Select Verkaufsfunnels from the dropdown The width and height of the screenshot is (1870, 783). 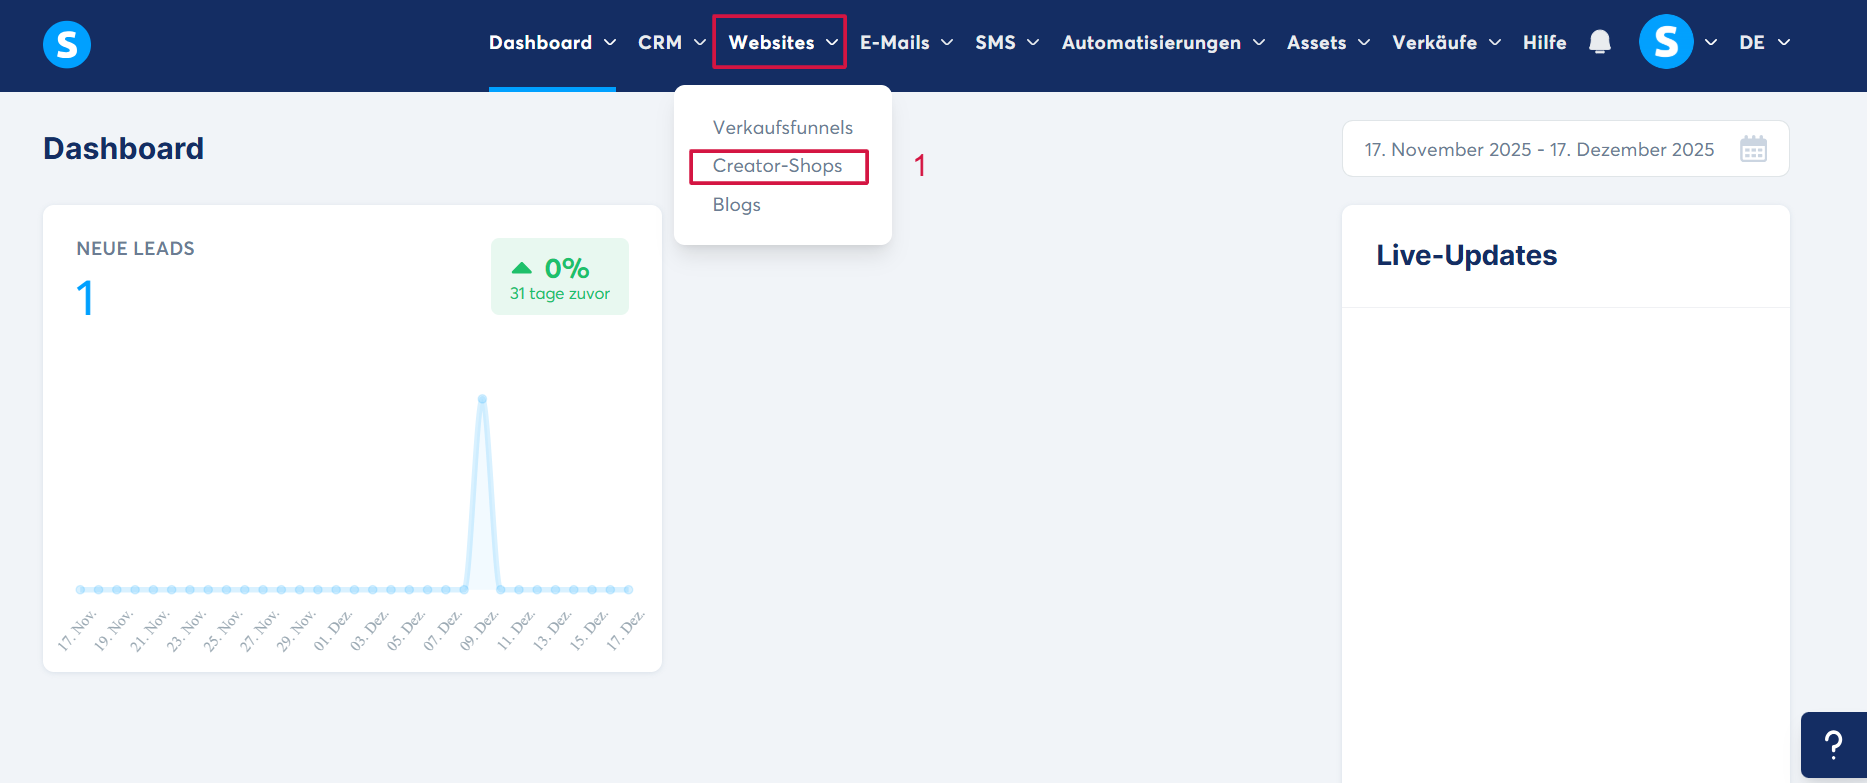pyautogui.click(x=782, y=127)
